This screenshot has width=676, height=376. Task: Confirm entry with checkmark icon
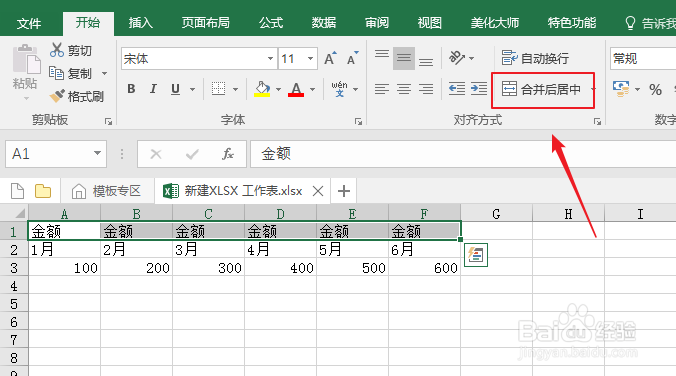coord(192,154)
